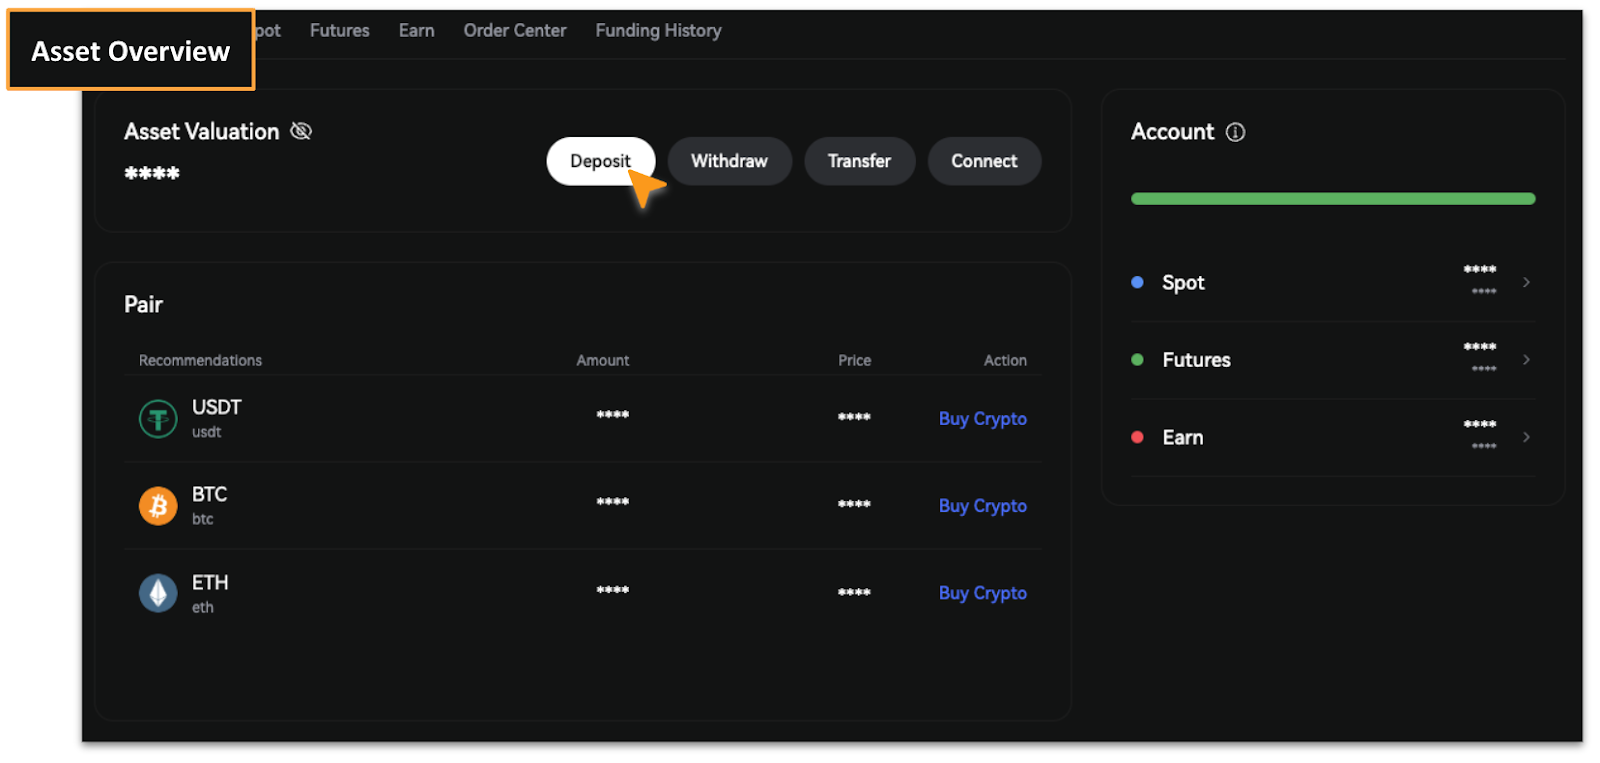This screenshot has width=1600, height=763.
Task: Toggle the Asset Valuation eye visibility icon
Action: tap(301, 131)
